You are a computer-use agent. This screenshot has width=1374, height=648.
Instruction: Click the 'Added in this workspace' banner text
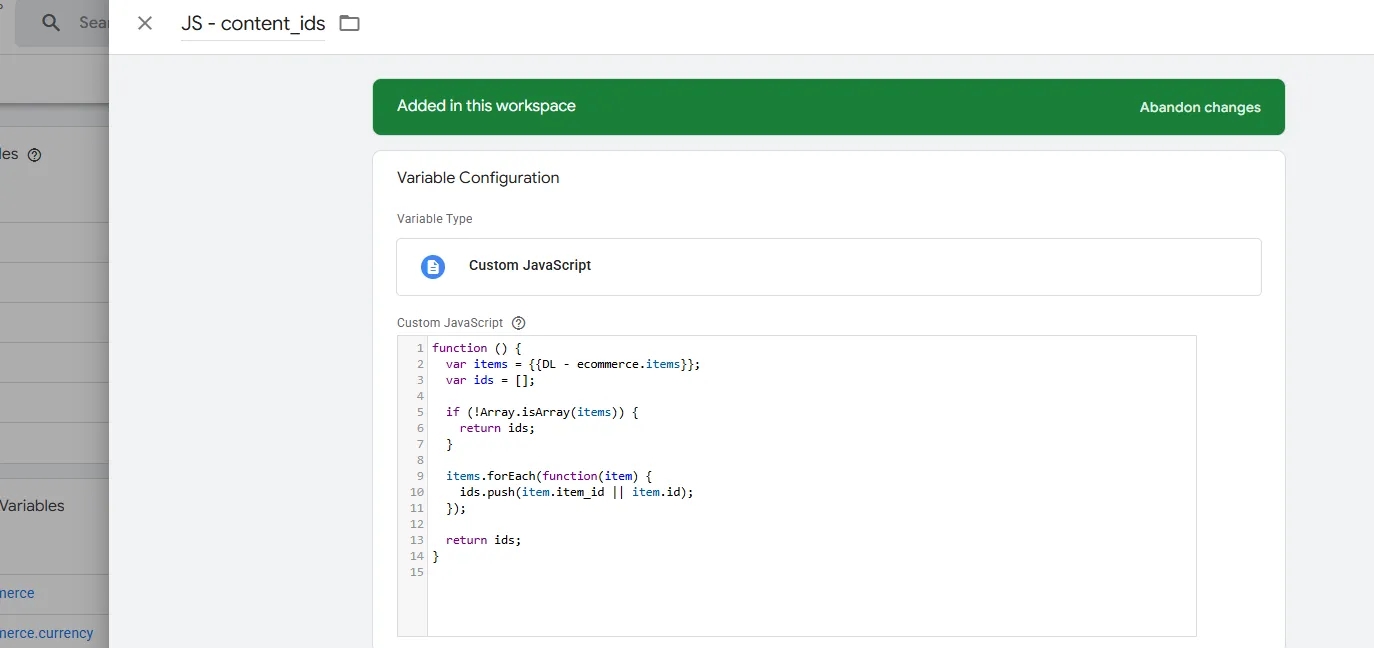486,106
